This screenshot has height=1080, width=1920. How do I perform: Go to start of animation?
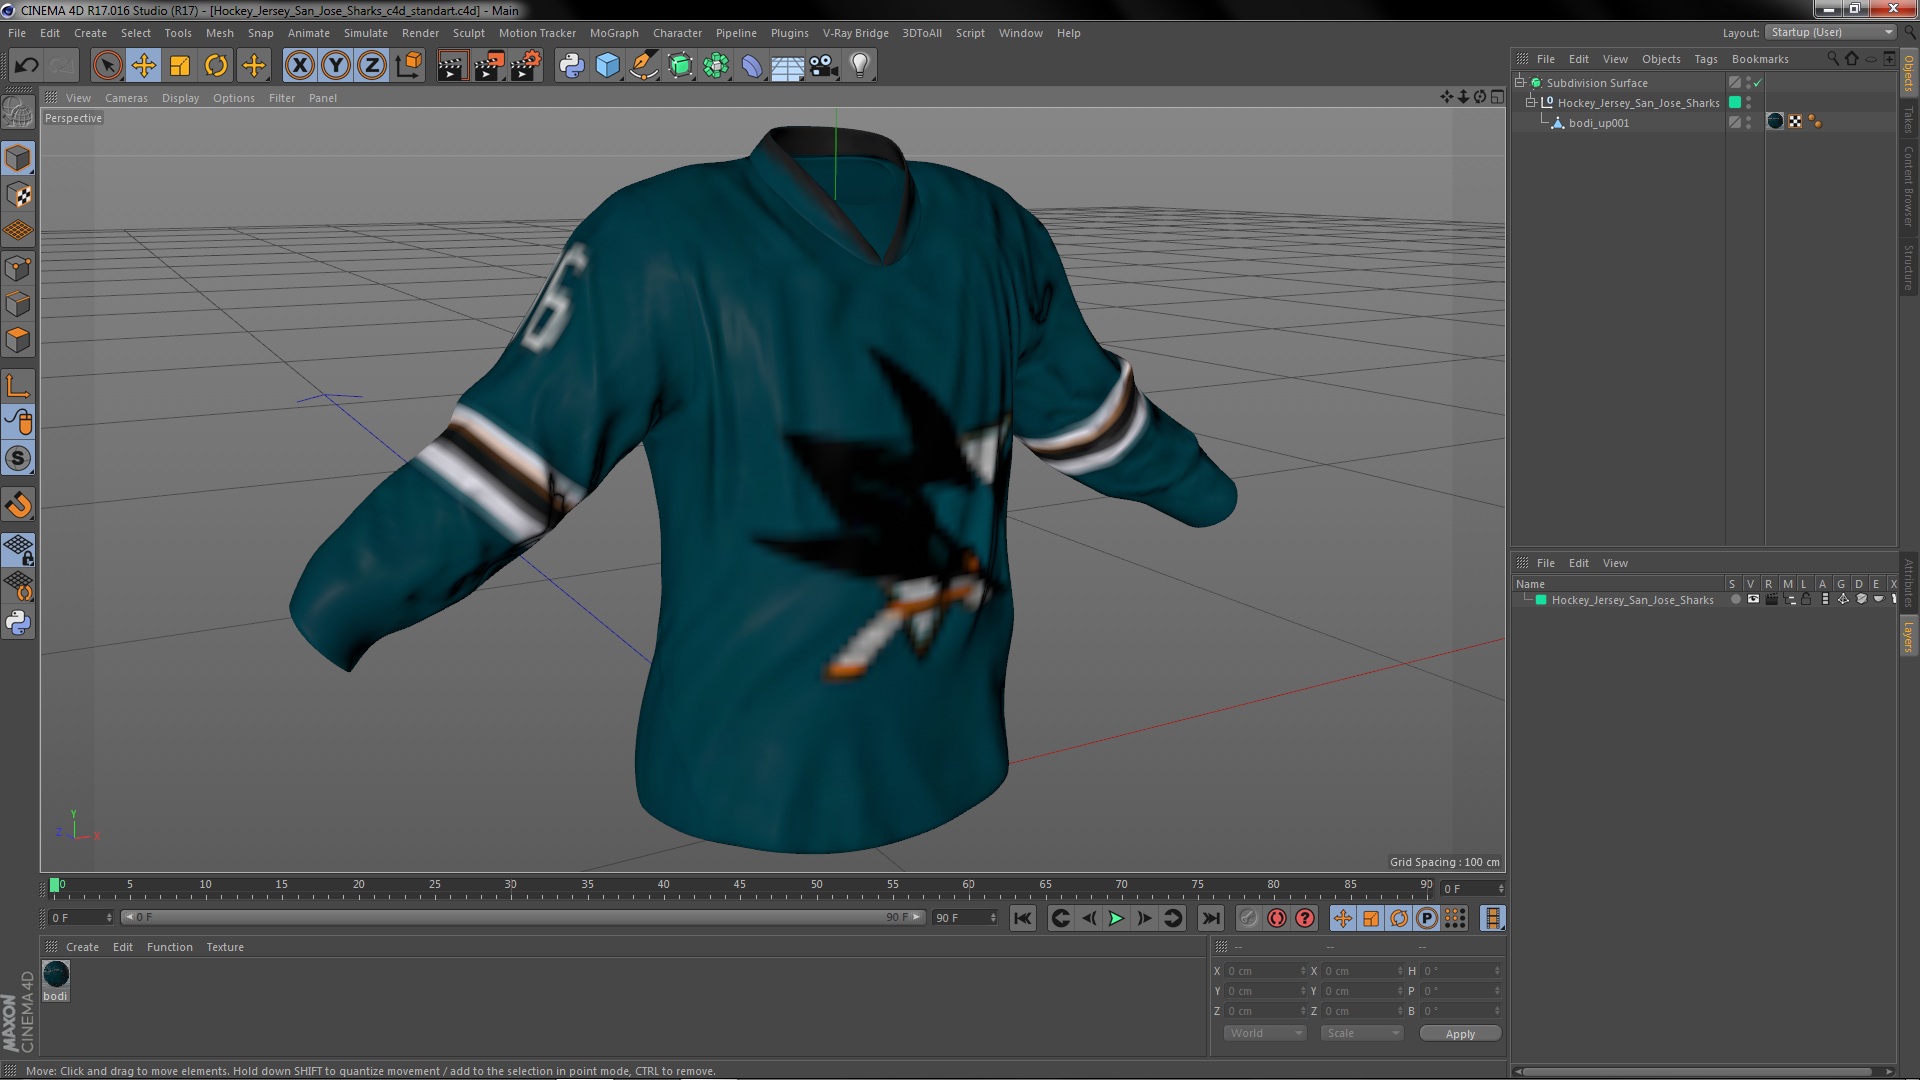(1022, 918)
